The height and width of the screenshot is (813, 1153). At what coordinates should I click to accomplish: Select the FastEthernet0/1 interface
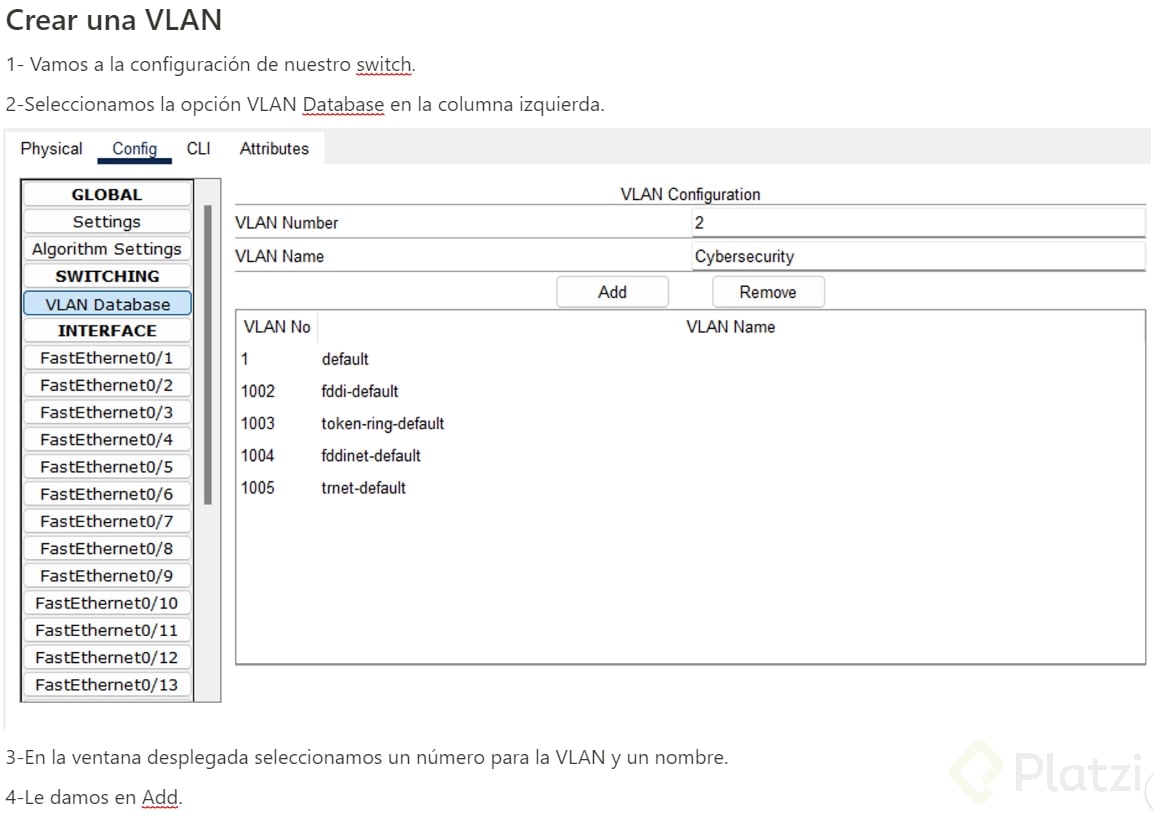106,357
